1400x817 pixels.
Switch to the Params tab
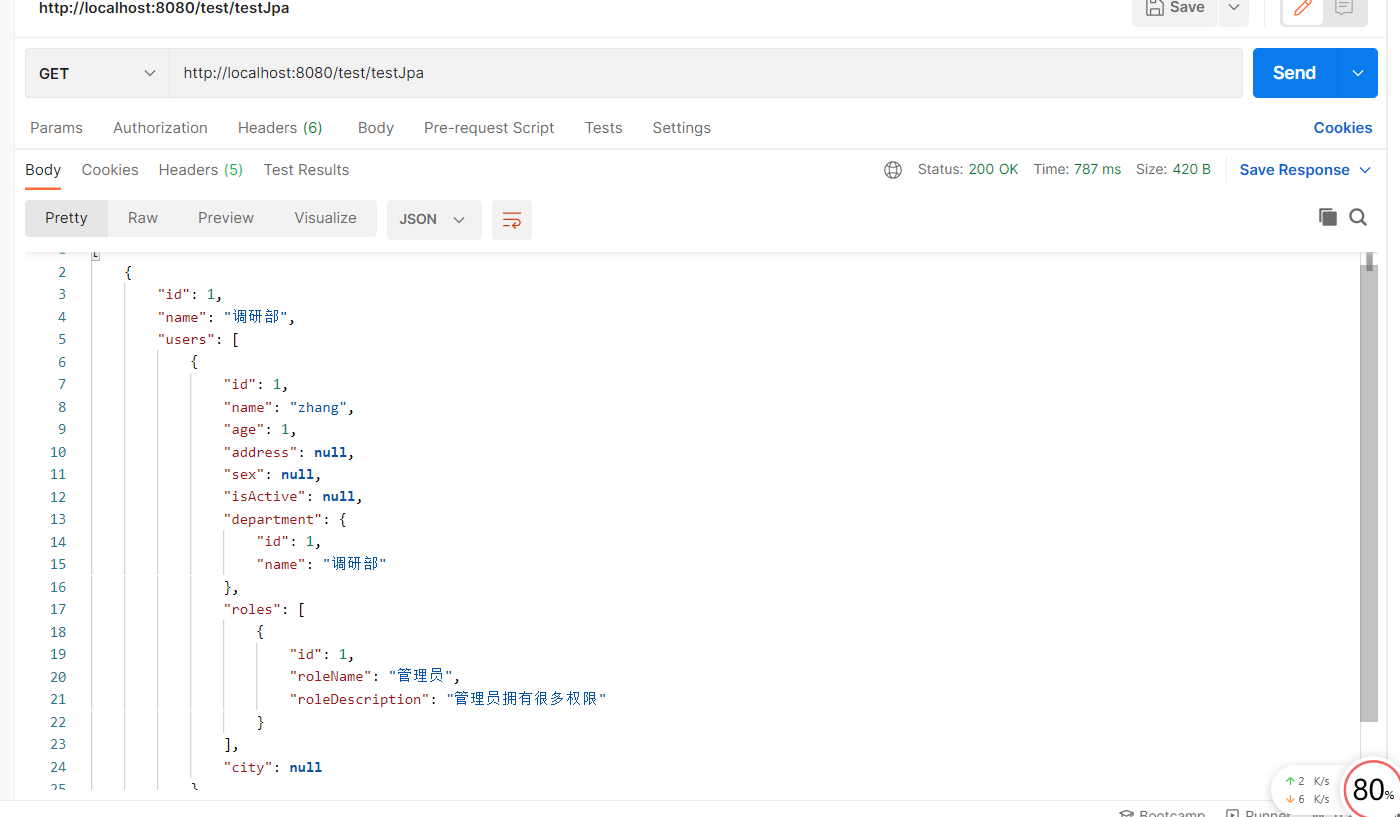(56, 128)
